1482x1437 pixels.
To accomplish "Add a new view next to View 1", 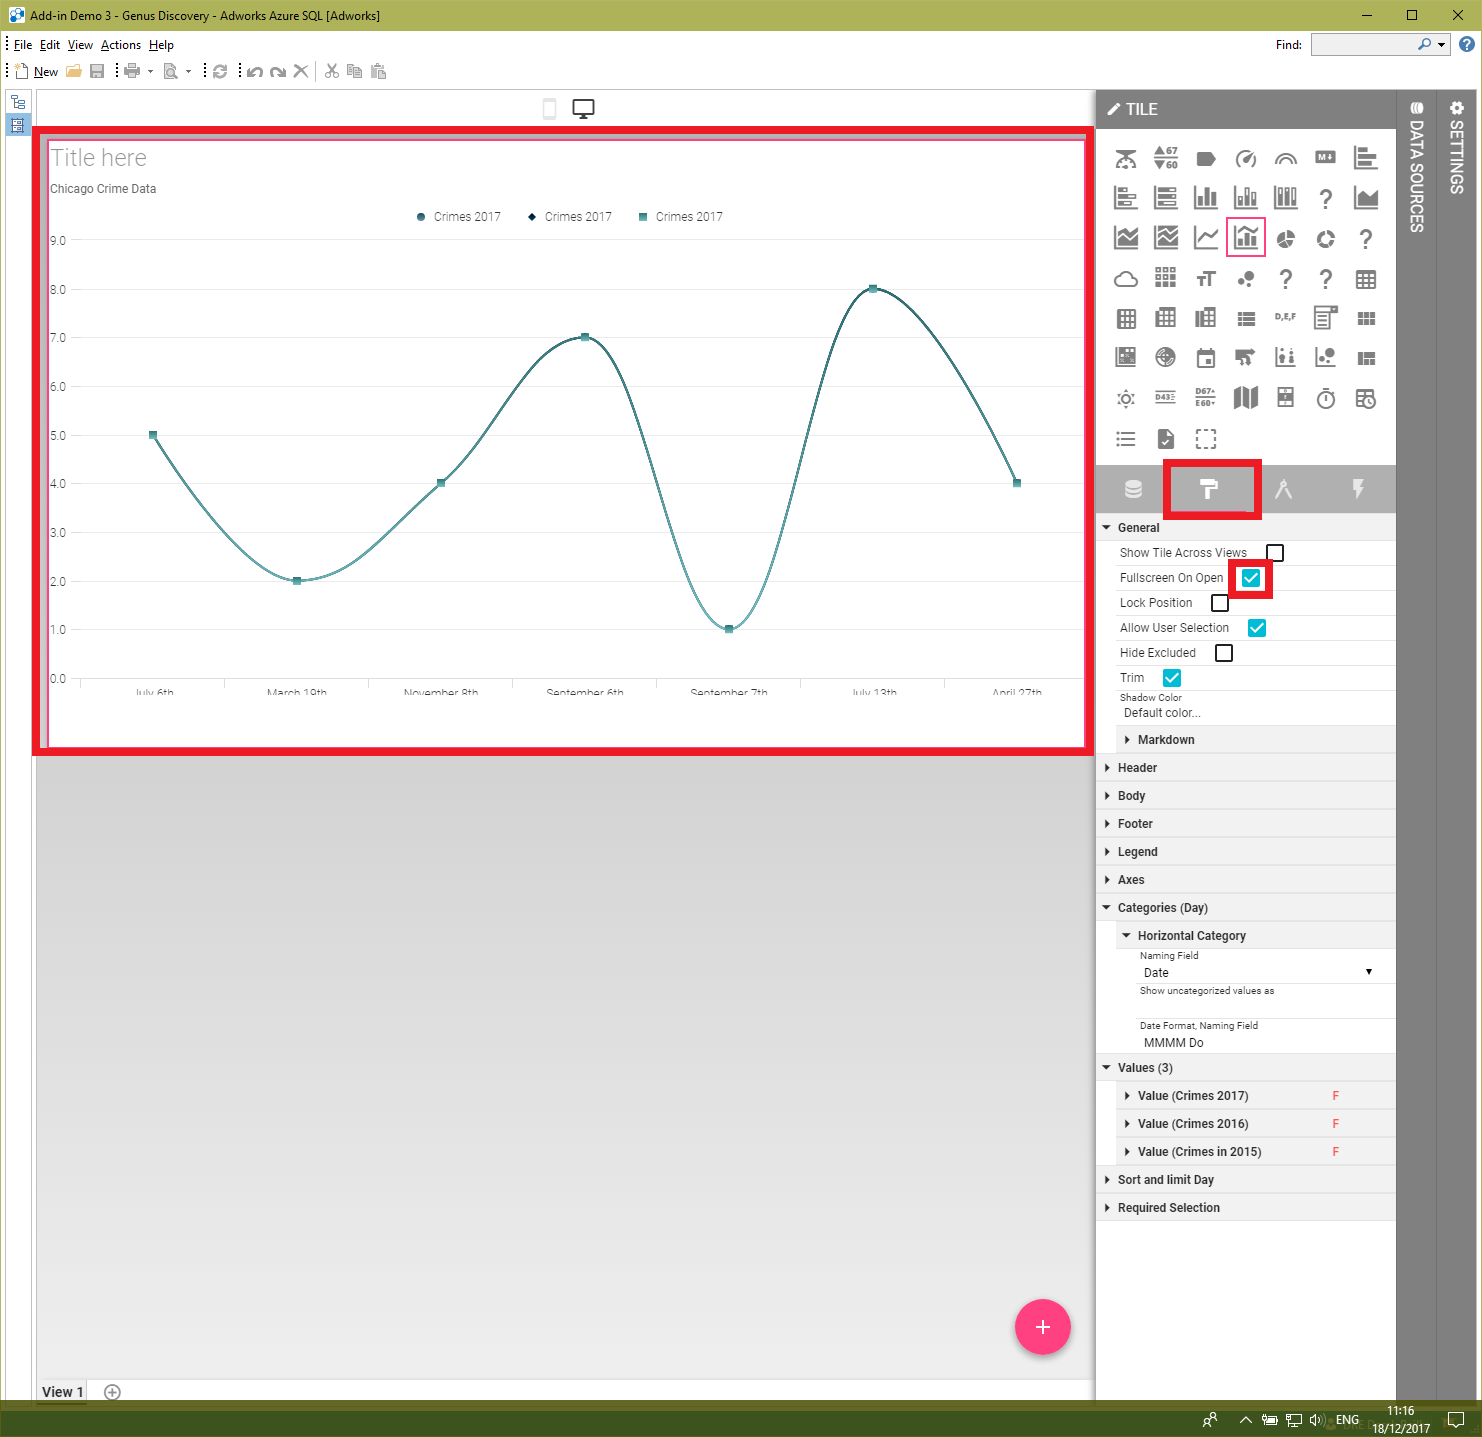I will (112, 1392).
